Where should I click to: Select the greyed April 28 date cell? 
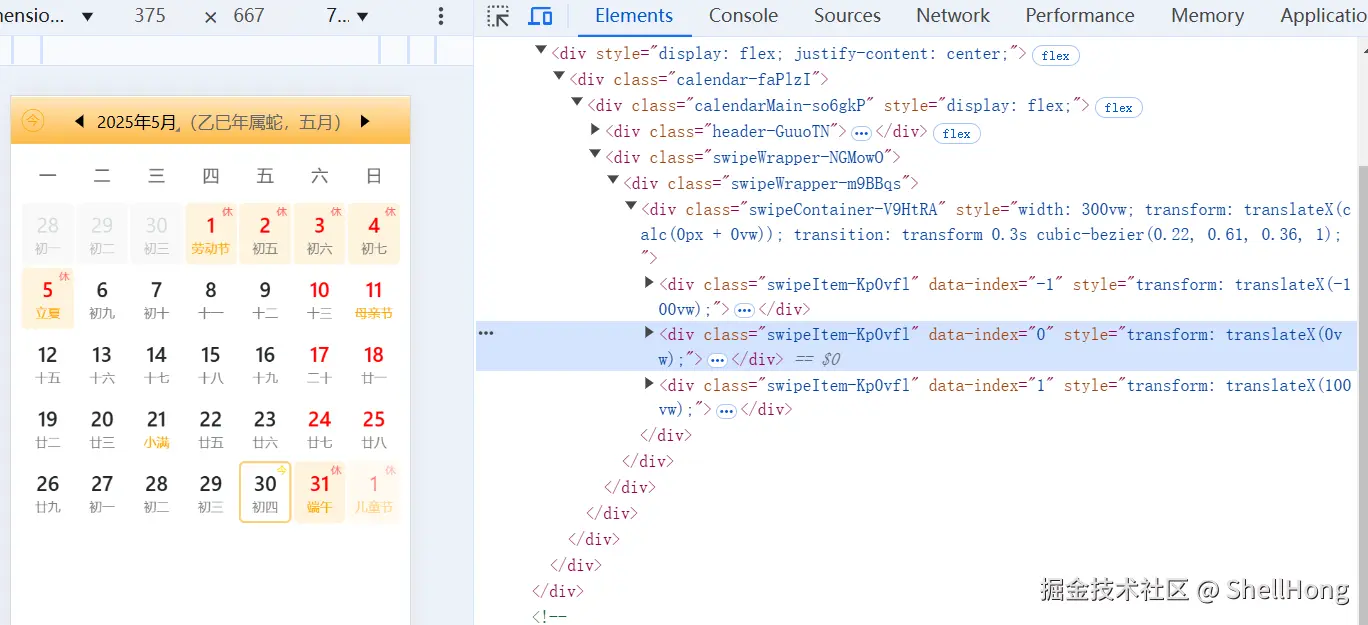pos(48,234)
